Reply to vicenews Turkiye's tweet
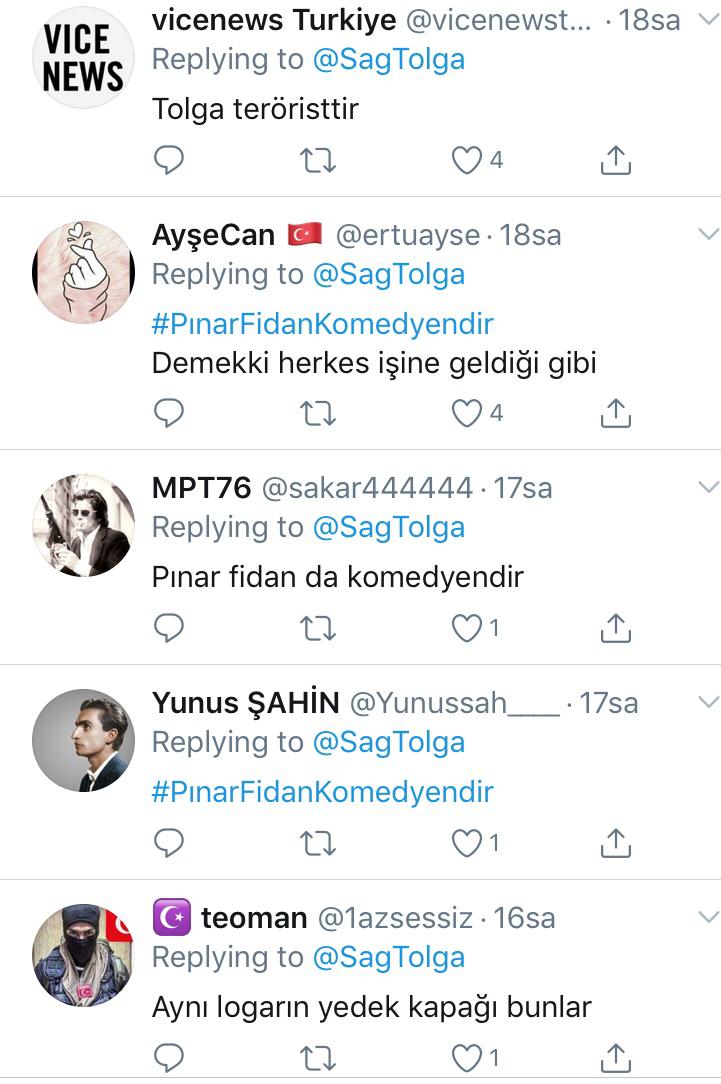The height and width of the screenshot is (1084, 721). (169, 160)
